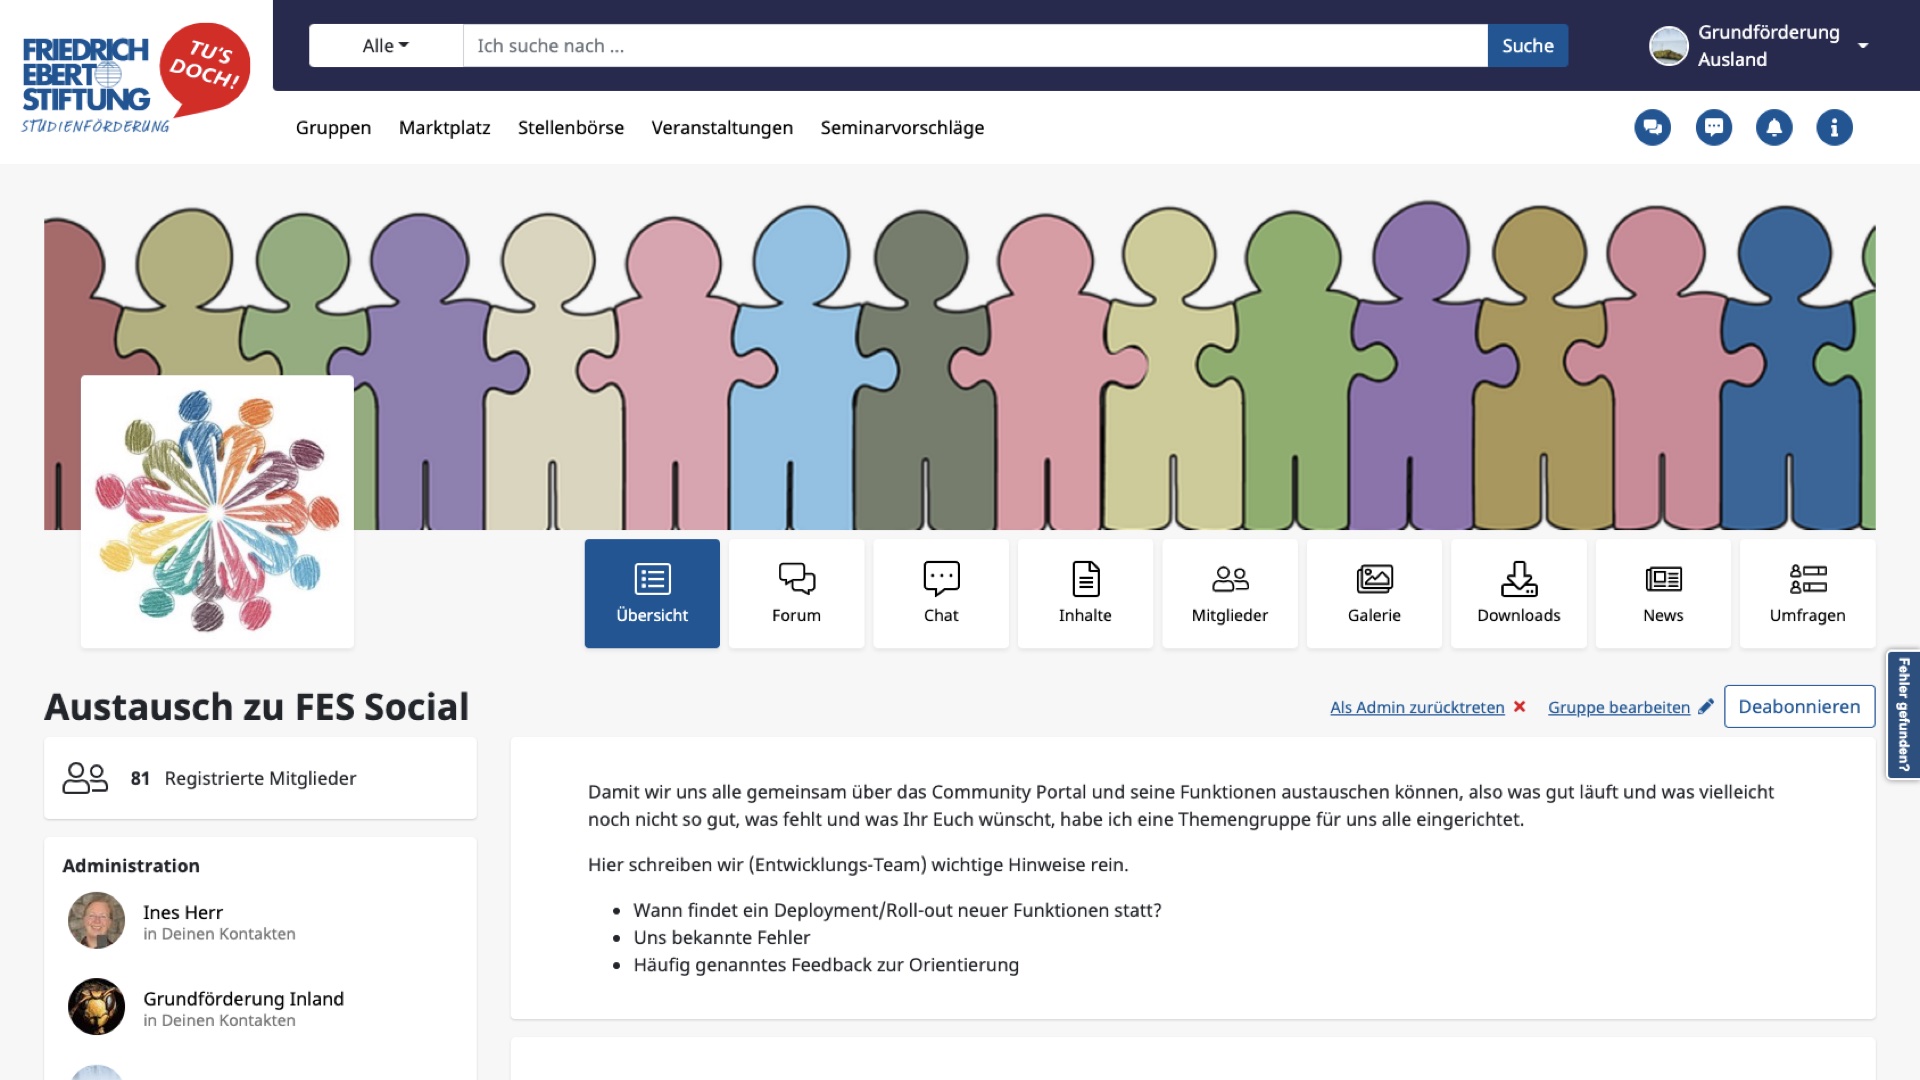Open the Umfragen tab
The width and height of the screenshot is (1920, 1080).
pos(1808,593)
